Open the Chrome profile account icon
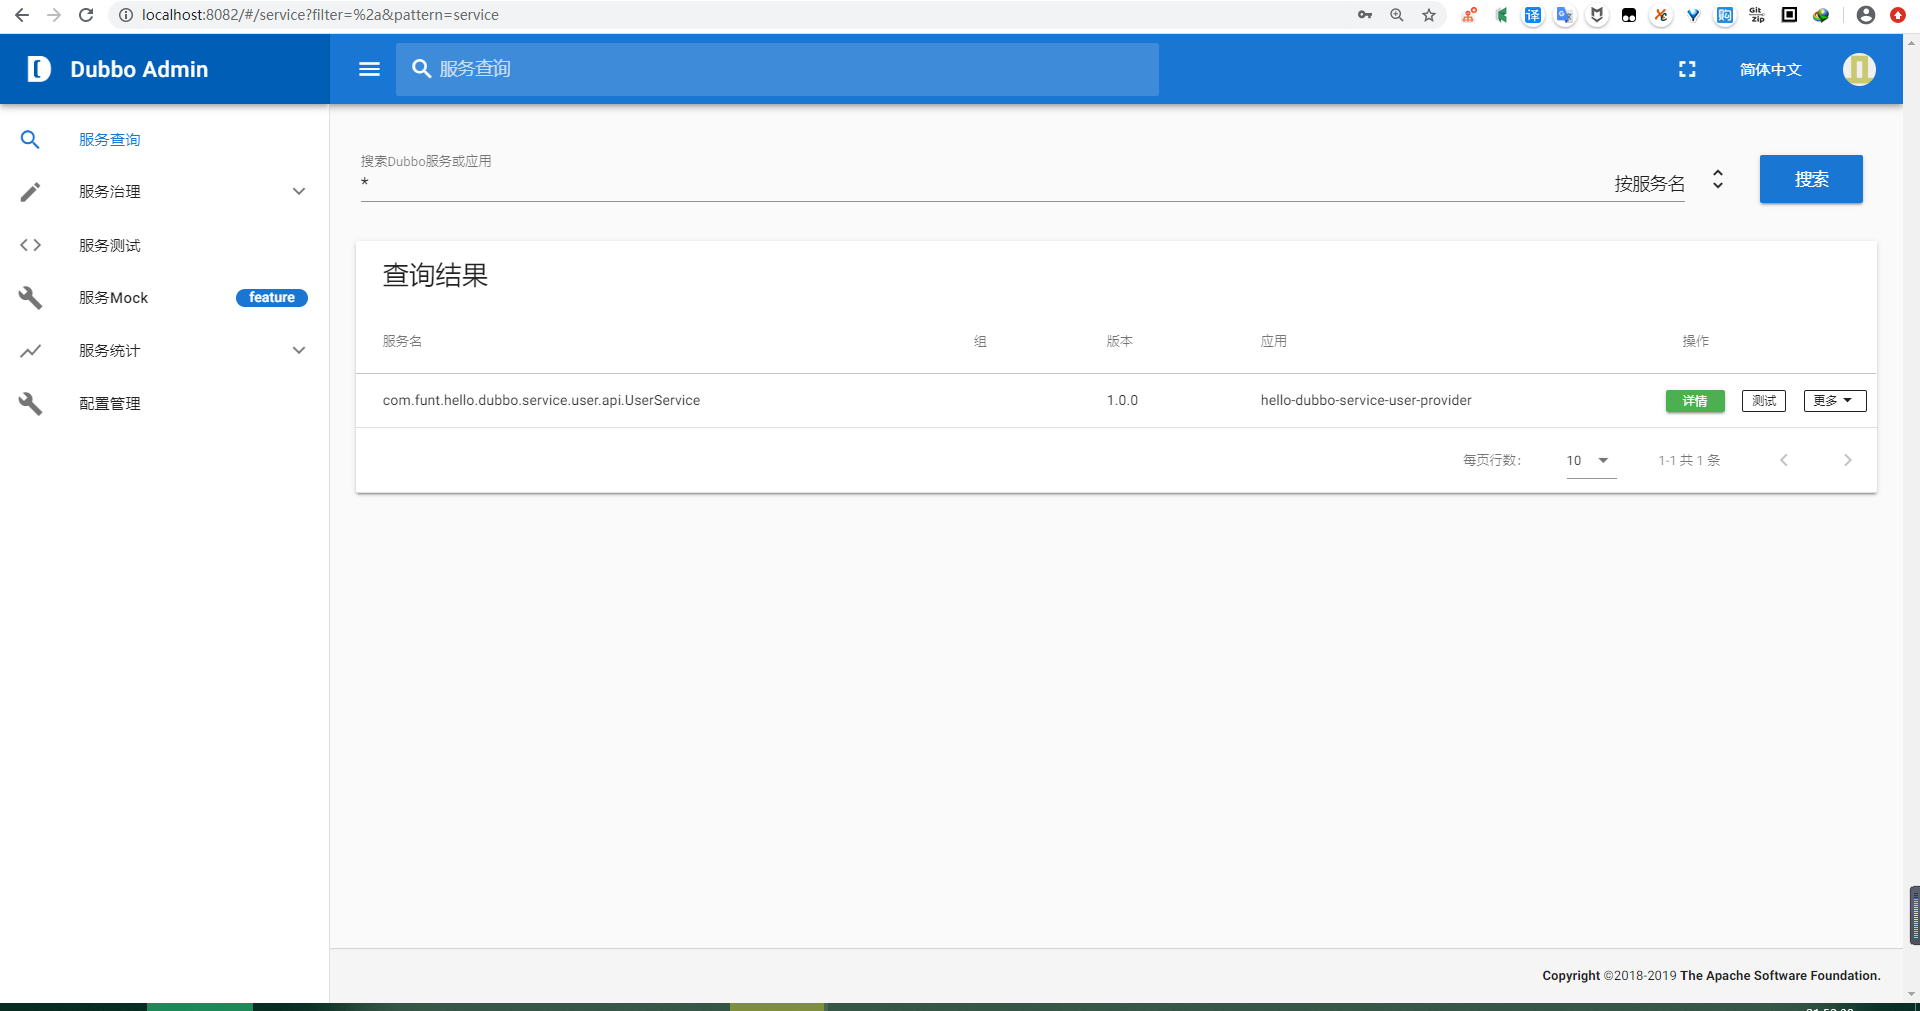 click(1866, 15)
